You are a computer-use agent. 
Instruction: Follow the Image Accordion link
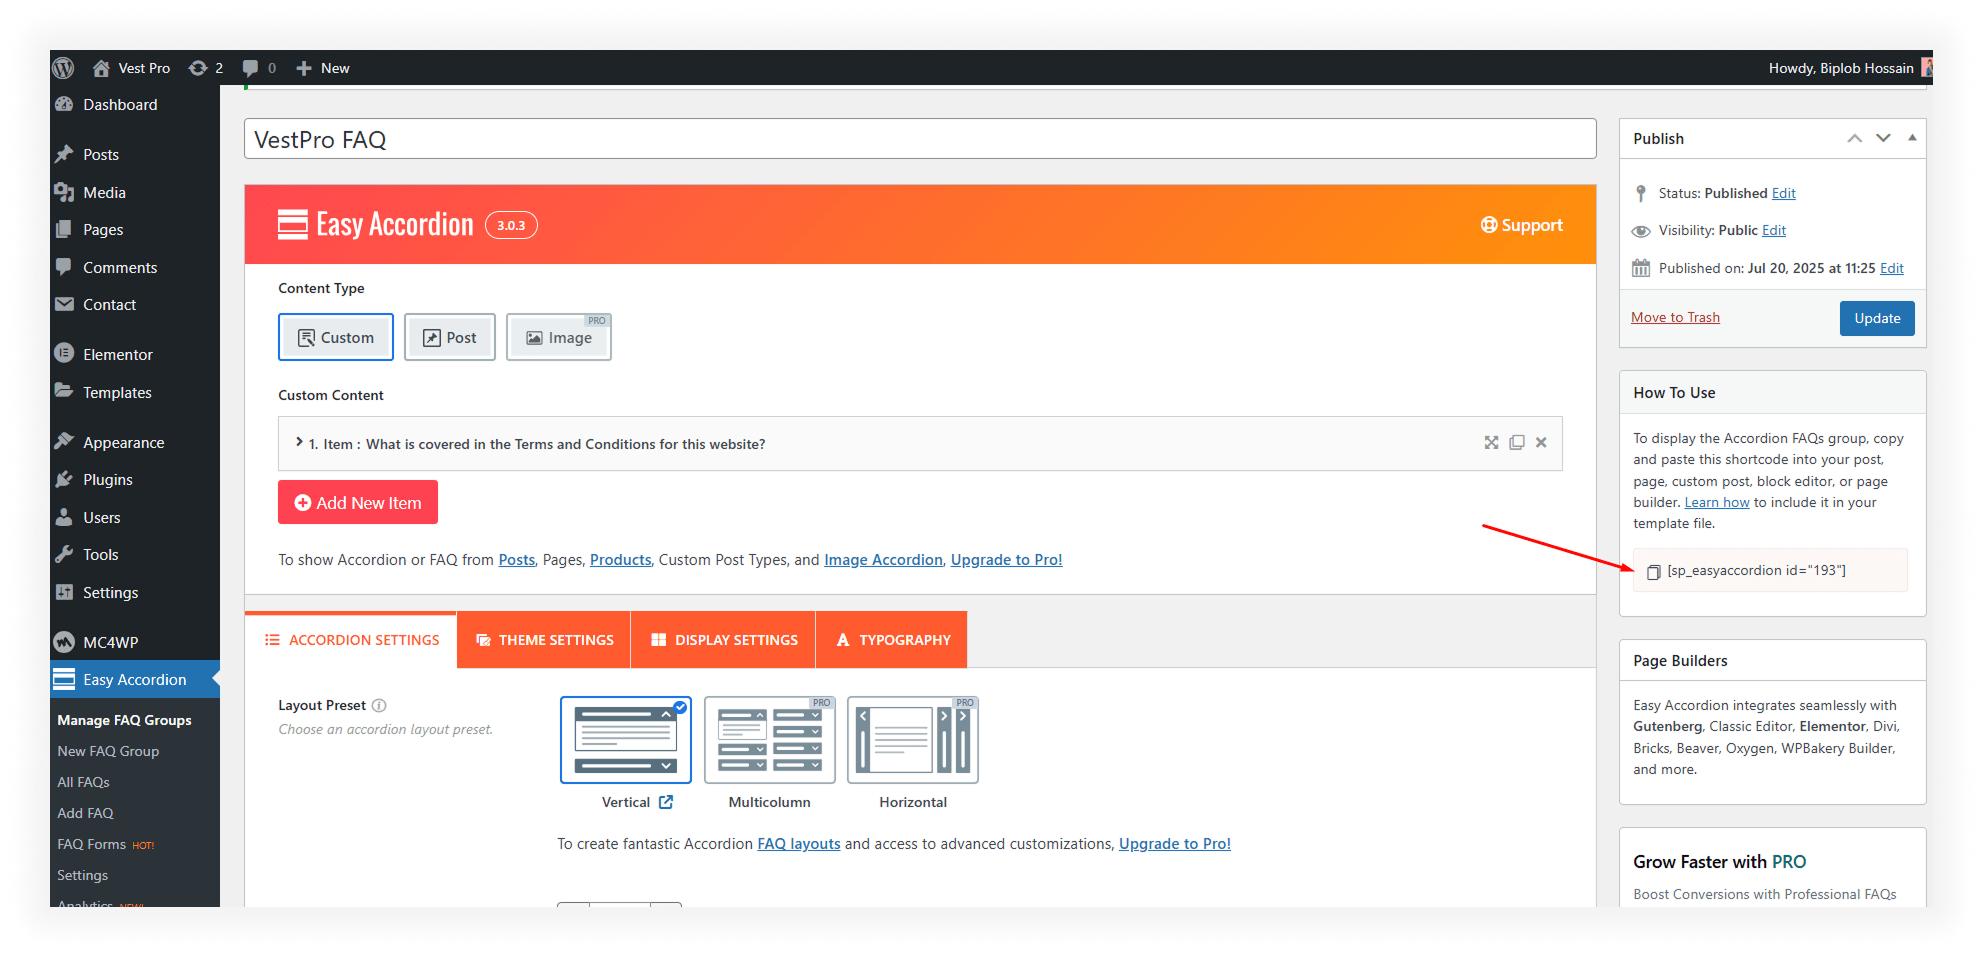pos(883,560)
